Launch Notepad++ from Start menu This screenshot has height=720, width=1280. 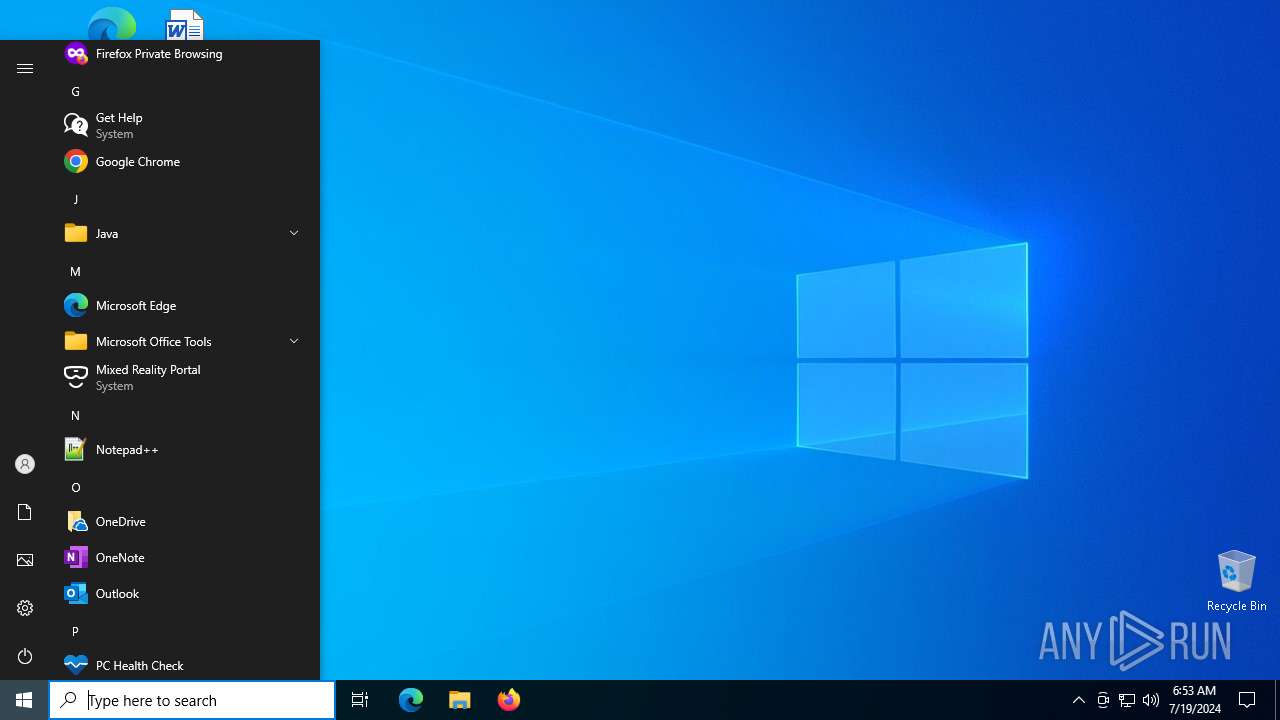coord(185,449)
